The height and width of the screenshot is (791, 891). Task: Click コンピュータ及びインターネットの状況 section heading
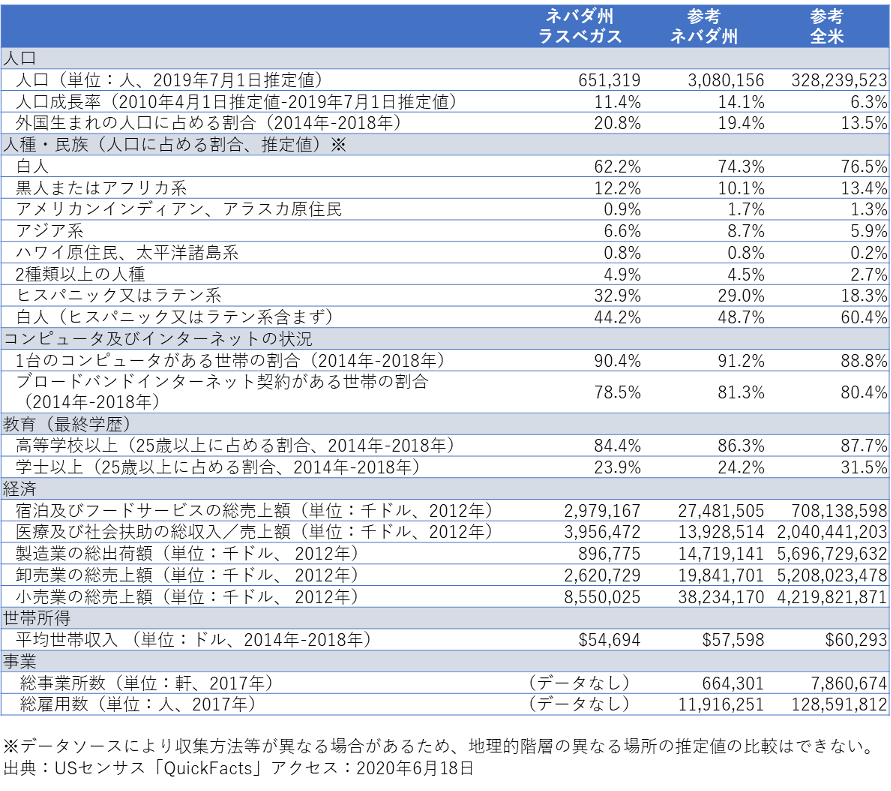(x=158, y=339)
